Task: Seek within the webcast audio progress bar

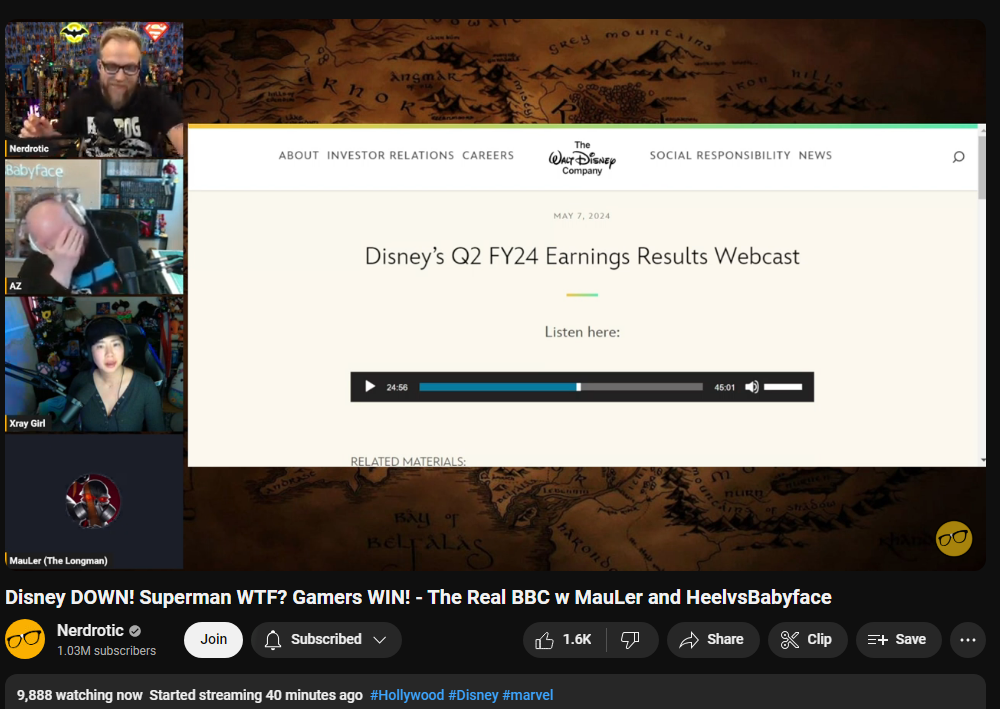Action: (561, 387)
